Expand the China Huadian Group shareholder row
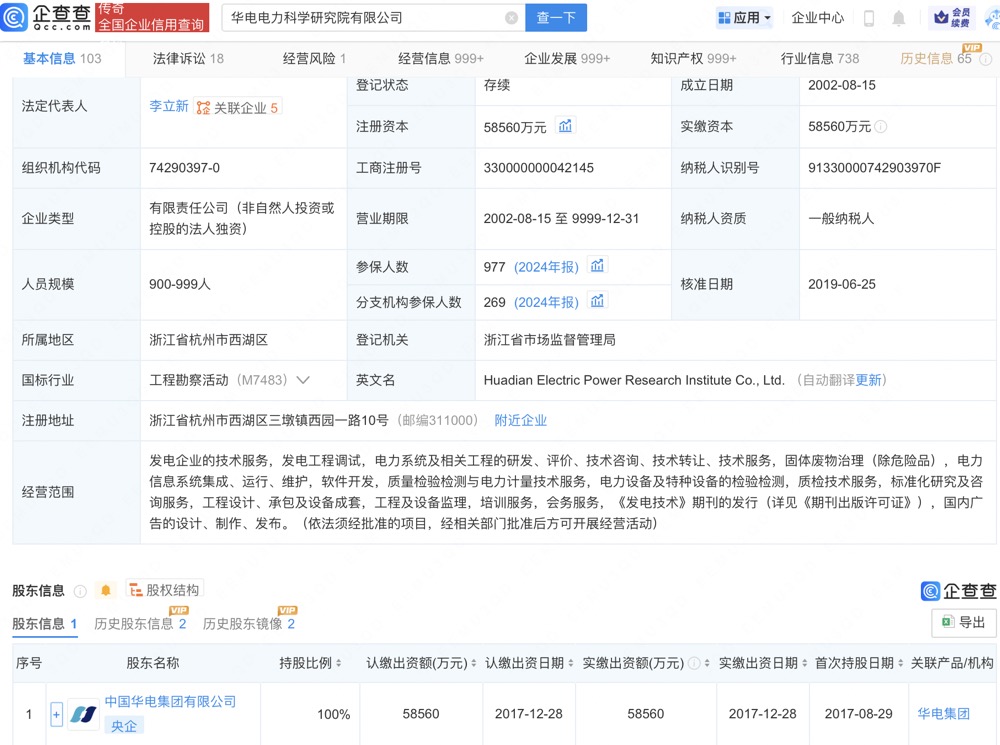The height and width of the screenshot is (745, 1000). pyautogui.click(x=56, y=714)
